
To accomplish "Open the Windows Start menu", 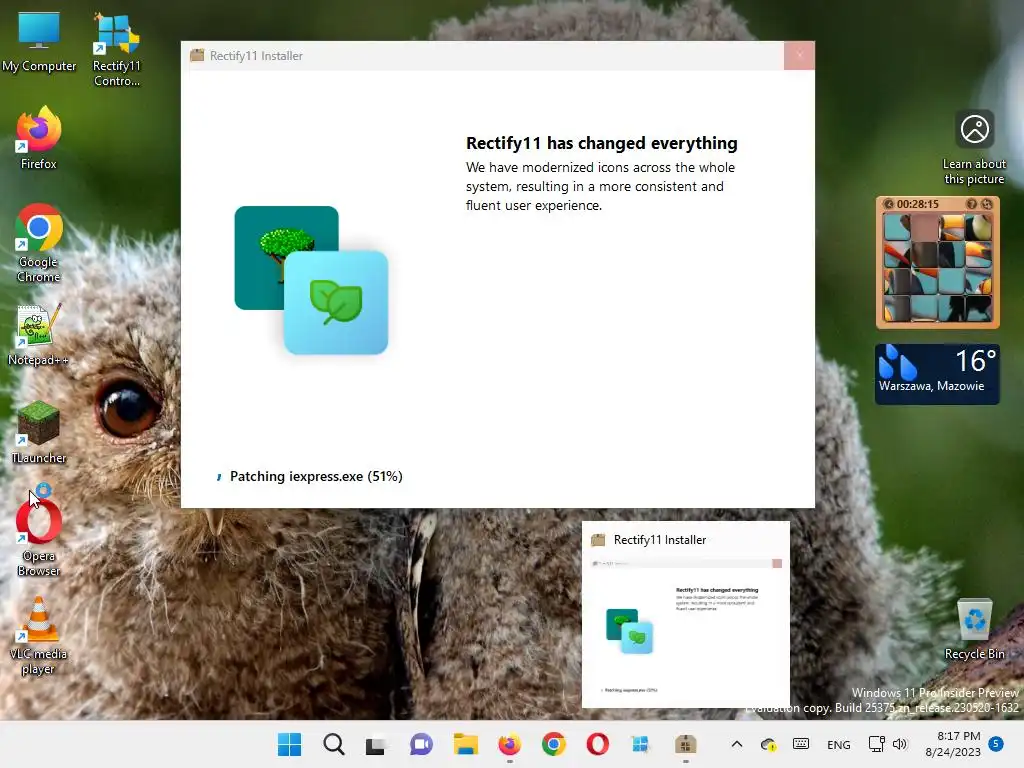I will [289, 744].
